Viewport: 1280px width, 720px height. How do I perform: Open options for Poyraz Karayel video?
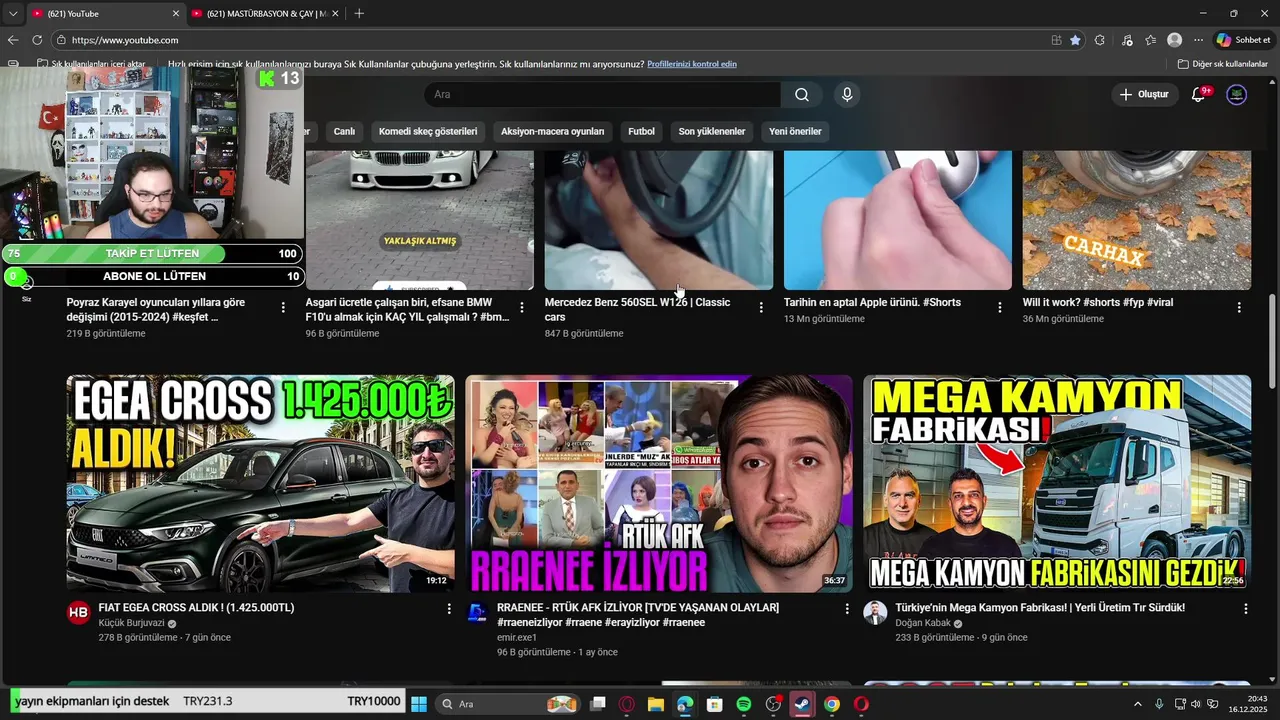click(x=283, y=308)
